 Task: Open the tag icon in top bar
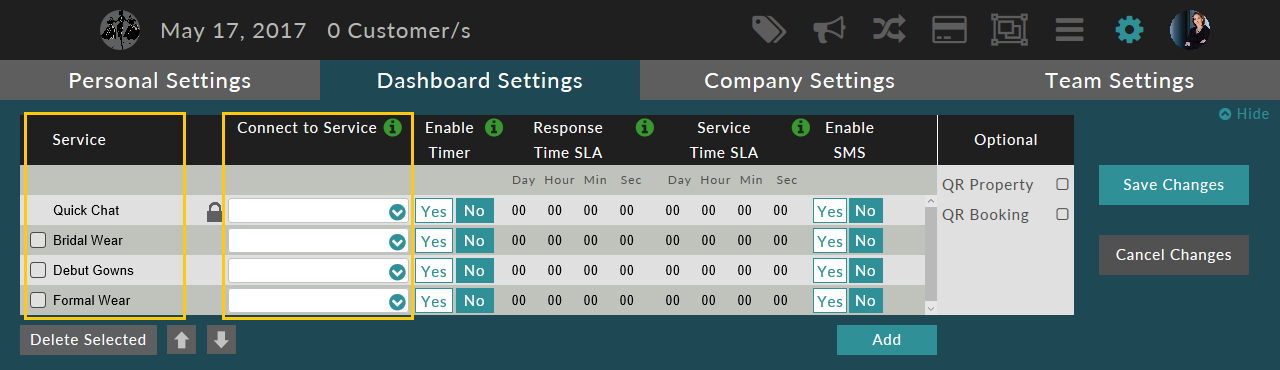coord(769,30)
